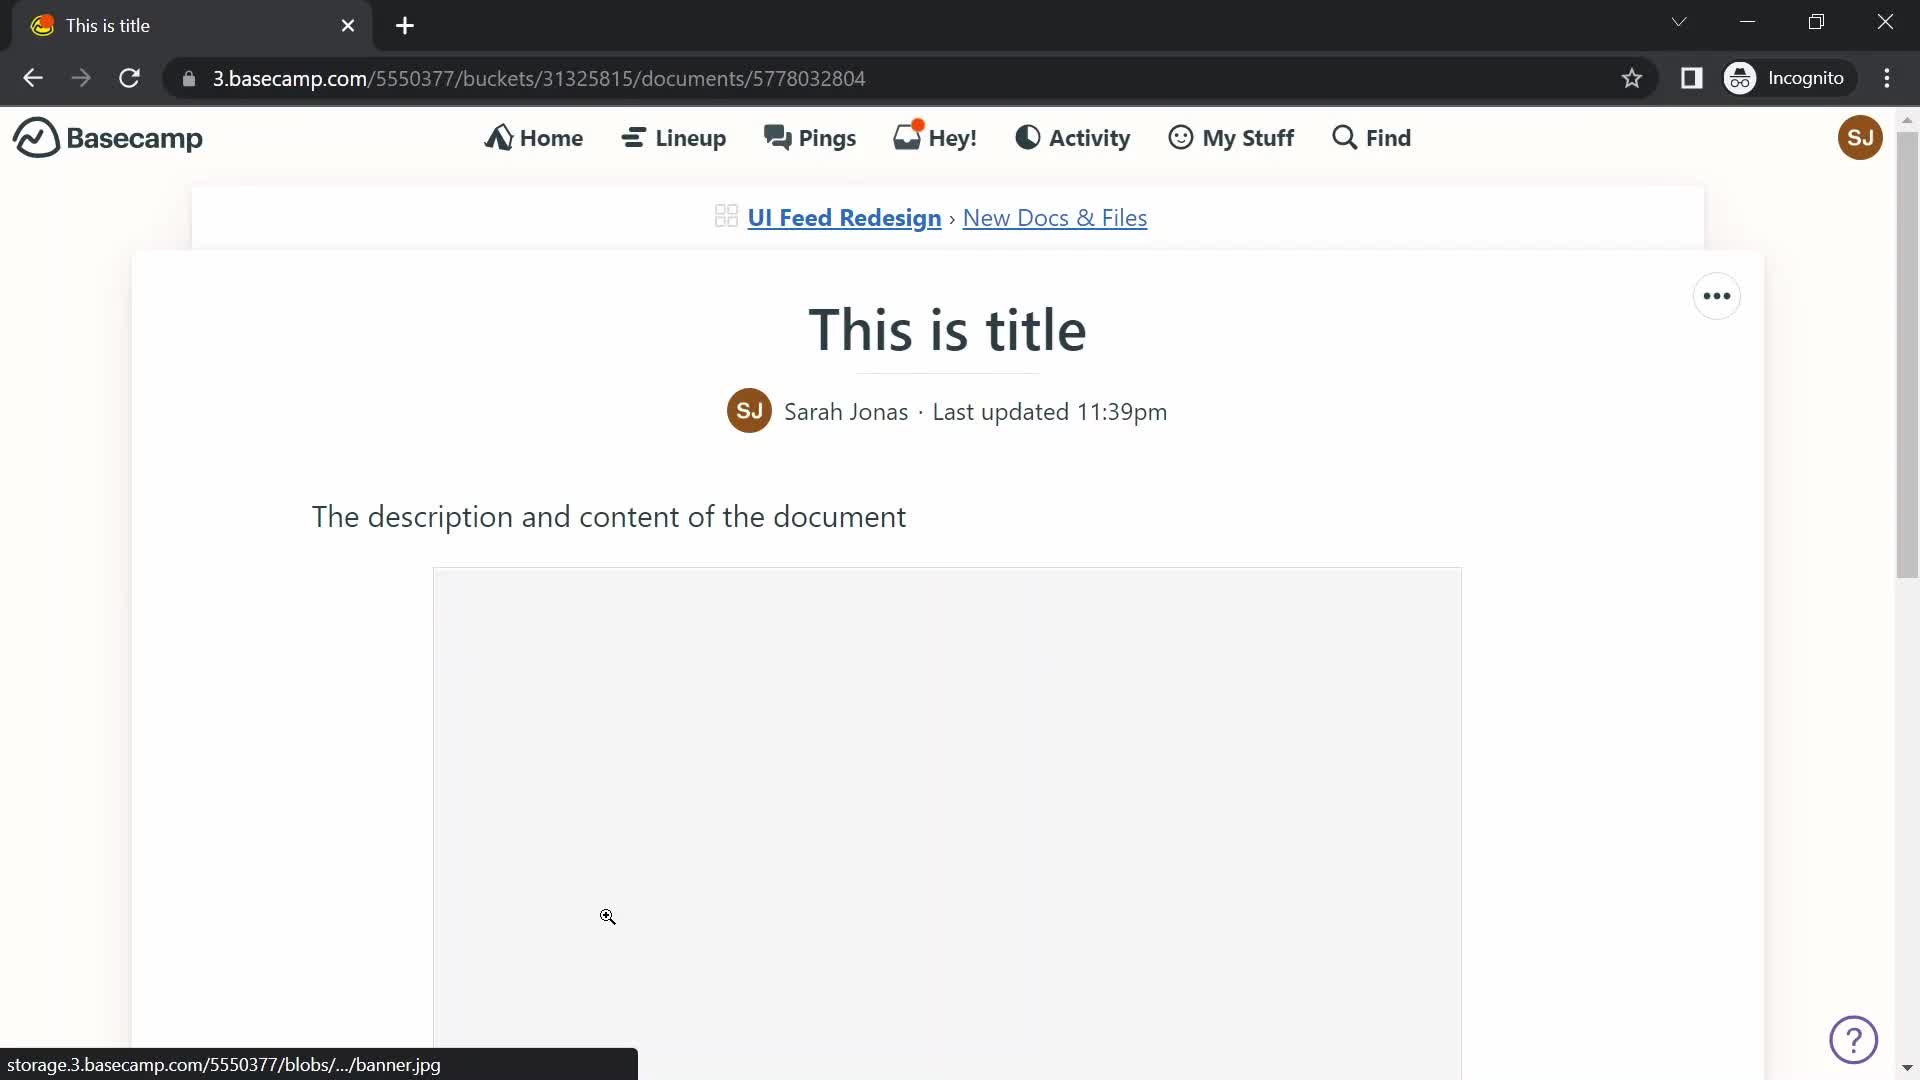Select the Activity menu tab
This screenshot has height=1080, width=1920.
point(1075,137)
